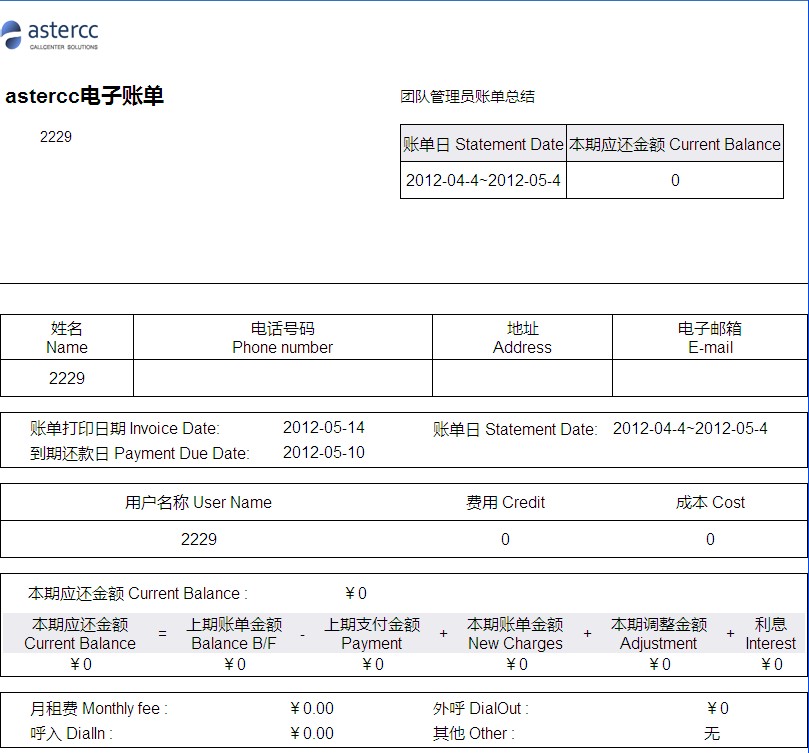Click the 团队管理员账单总结 title text
Viewport: 809px width, 753px height.
(x=467, y=97)
